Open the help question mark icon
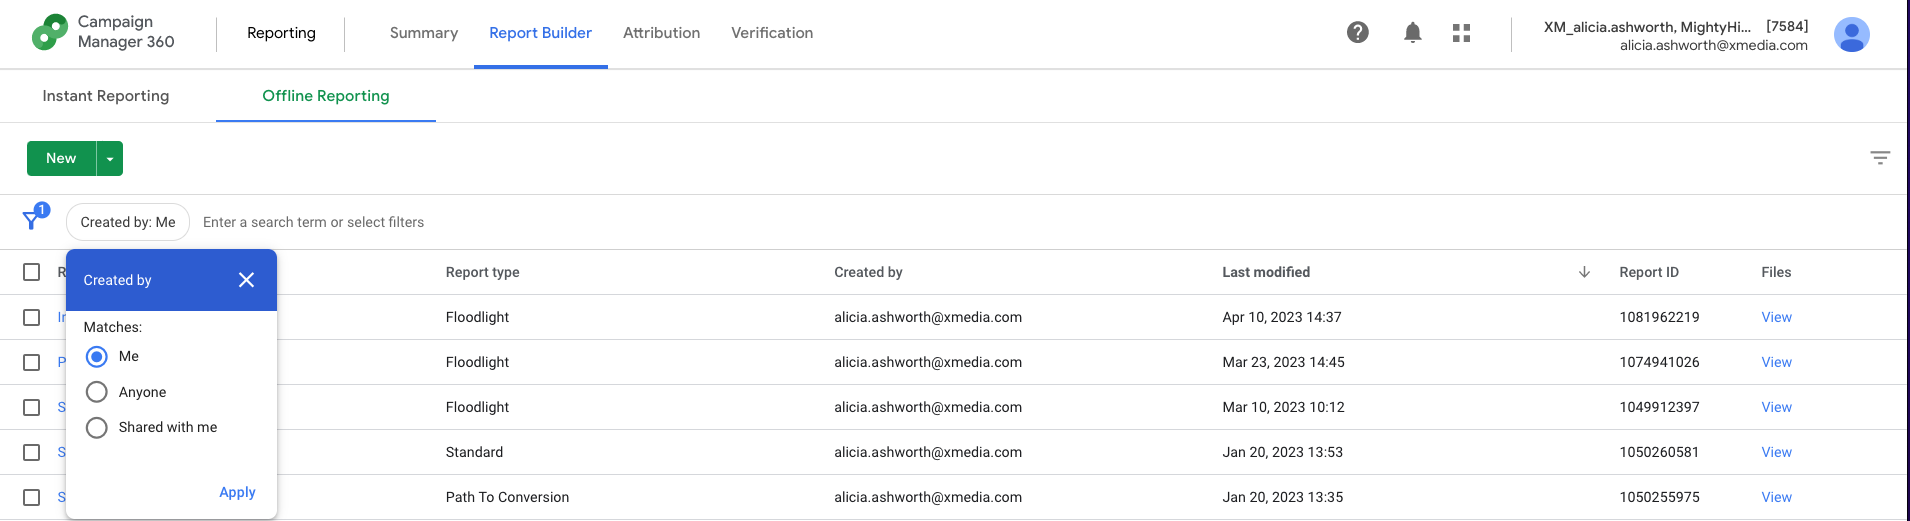The height and width of the screenshot is (521, 1910). click(x=1357, y=33)
